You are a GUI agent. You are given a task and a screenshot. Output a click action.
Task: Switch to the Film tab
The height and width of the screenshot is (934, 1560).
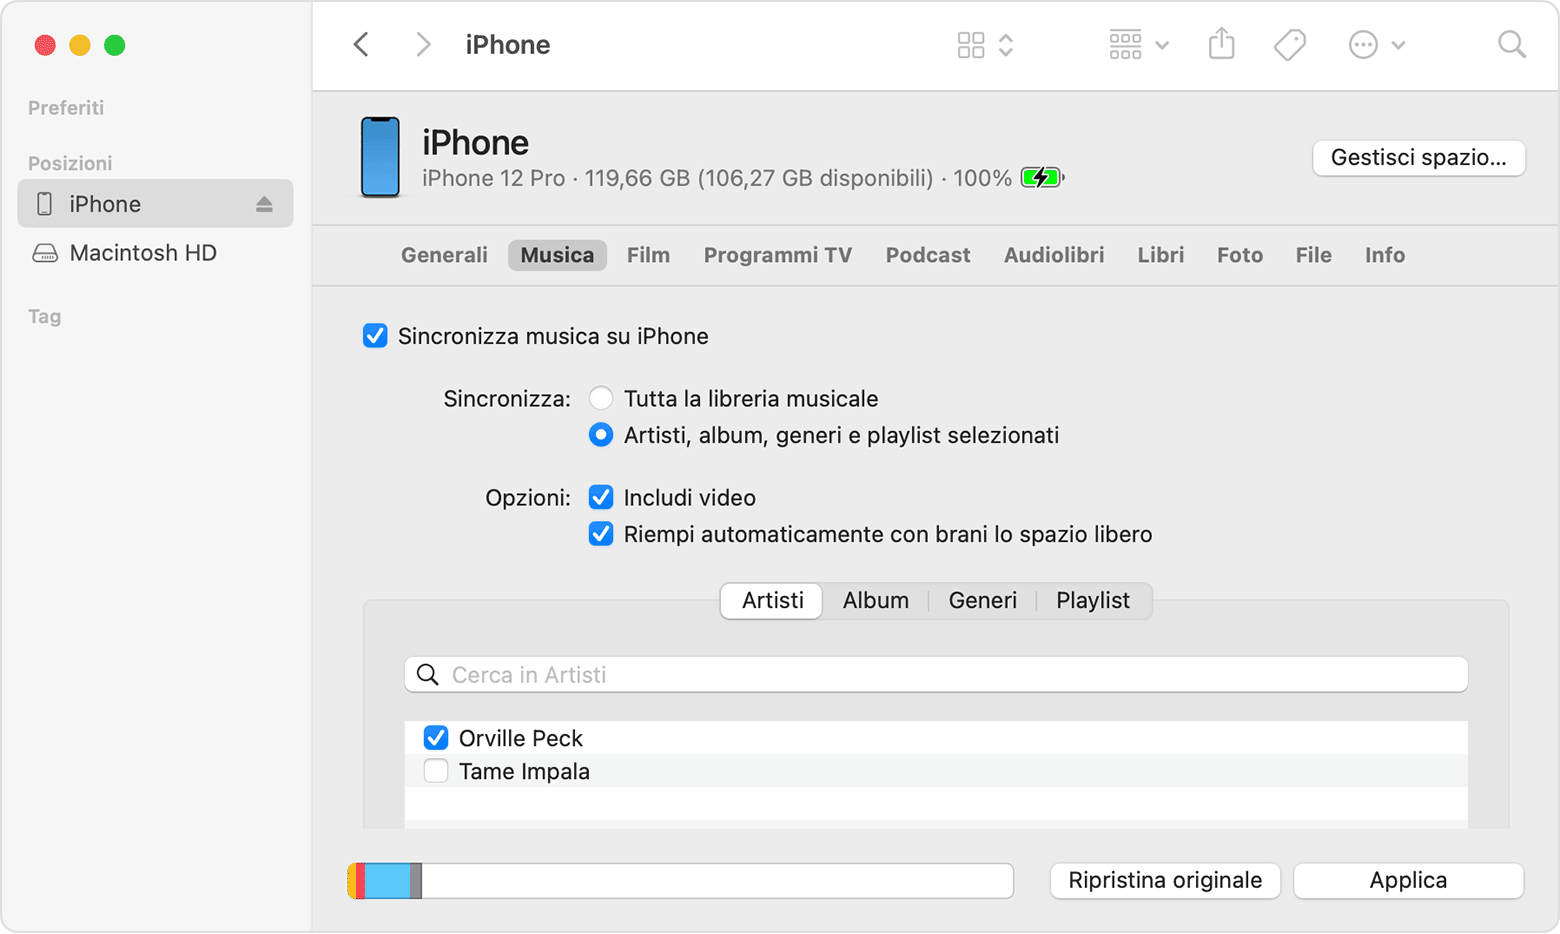pyautogui.click(x=648, y=255)
